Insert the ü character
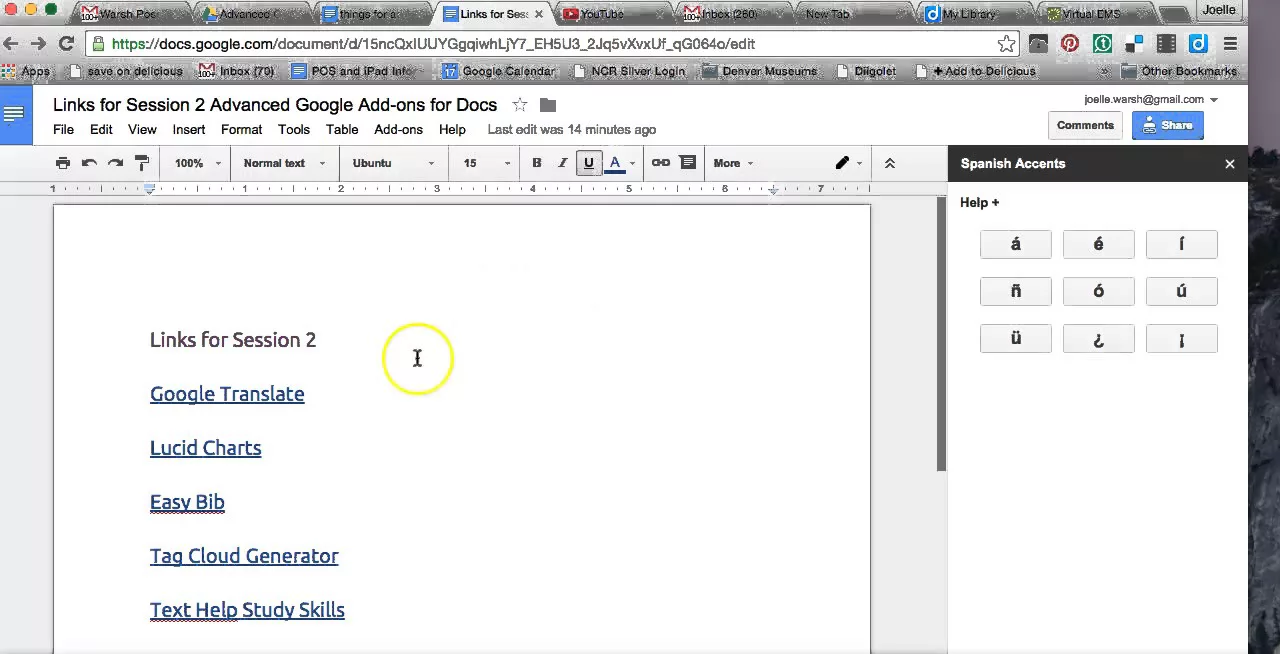This screenshot has height=654, width=1280. (1016, 339)
